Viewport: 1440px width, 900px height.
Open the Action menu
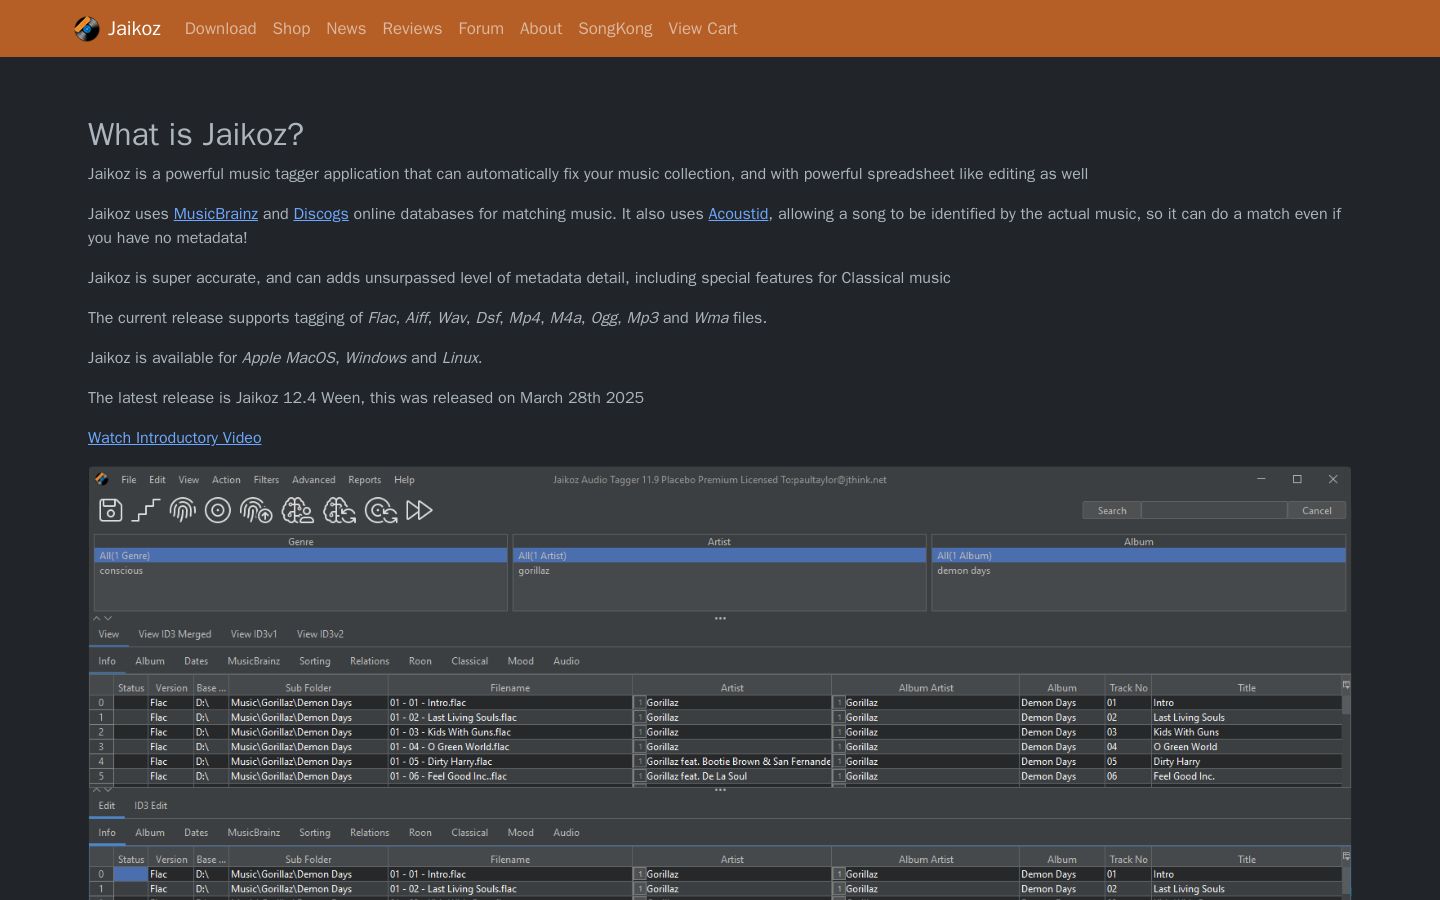coord(226,480)
